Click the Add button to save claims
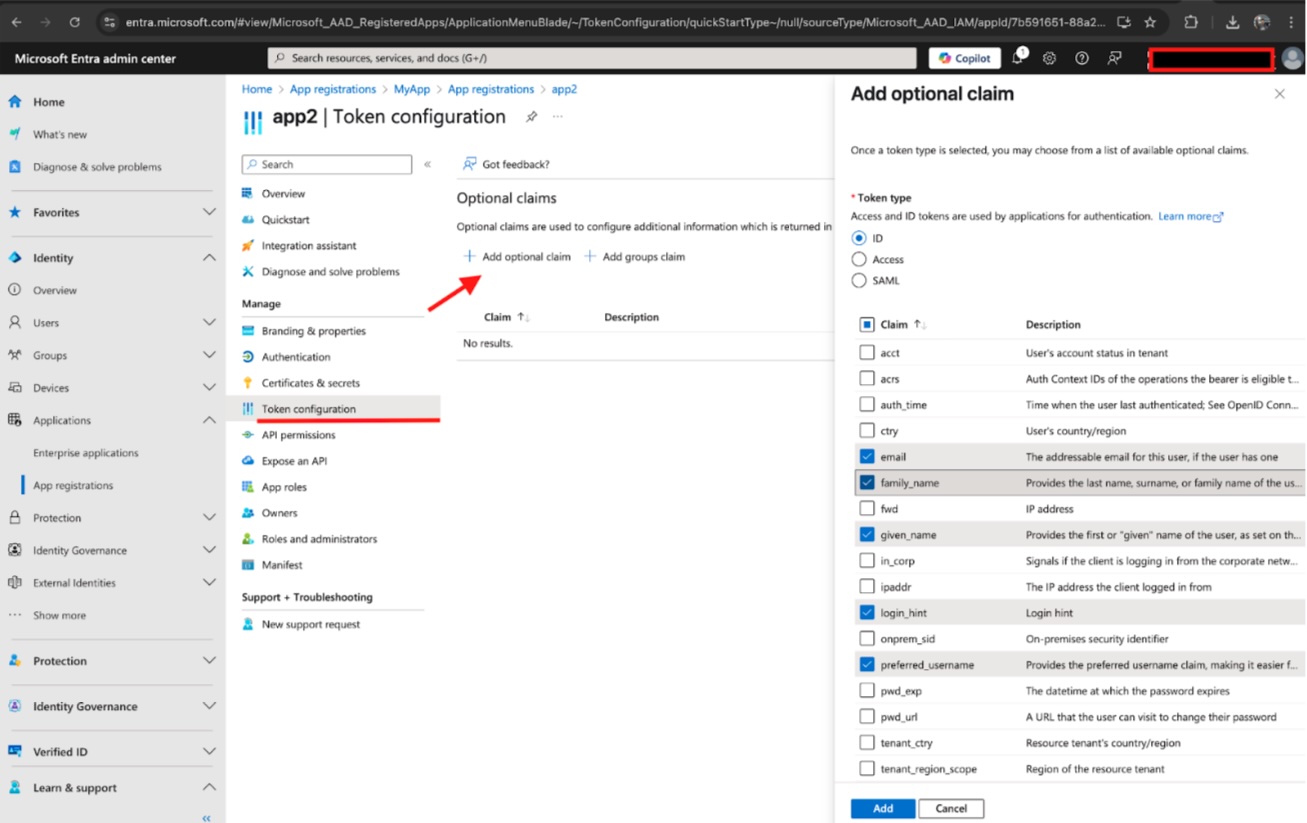Screen dimensions: 1307x823 pos(882,808)
